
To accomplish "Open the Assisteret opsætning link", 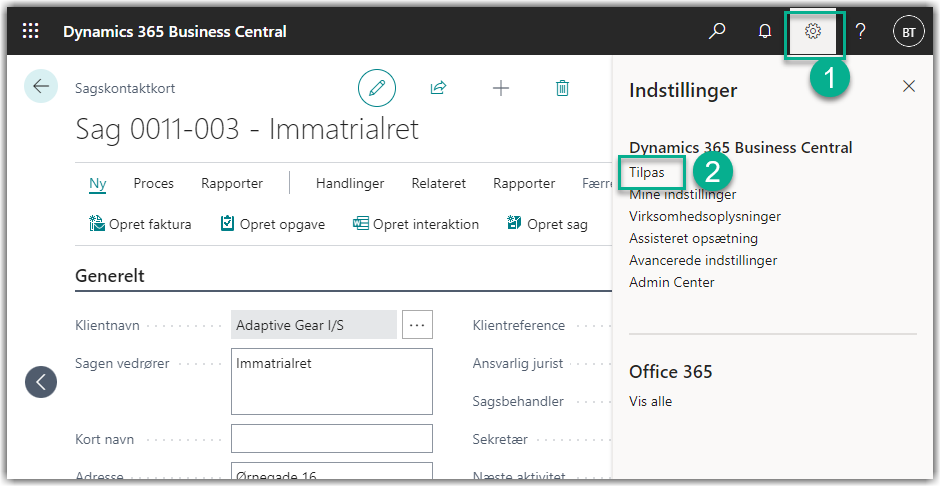I will tap(693, 238).
